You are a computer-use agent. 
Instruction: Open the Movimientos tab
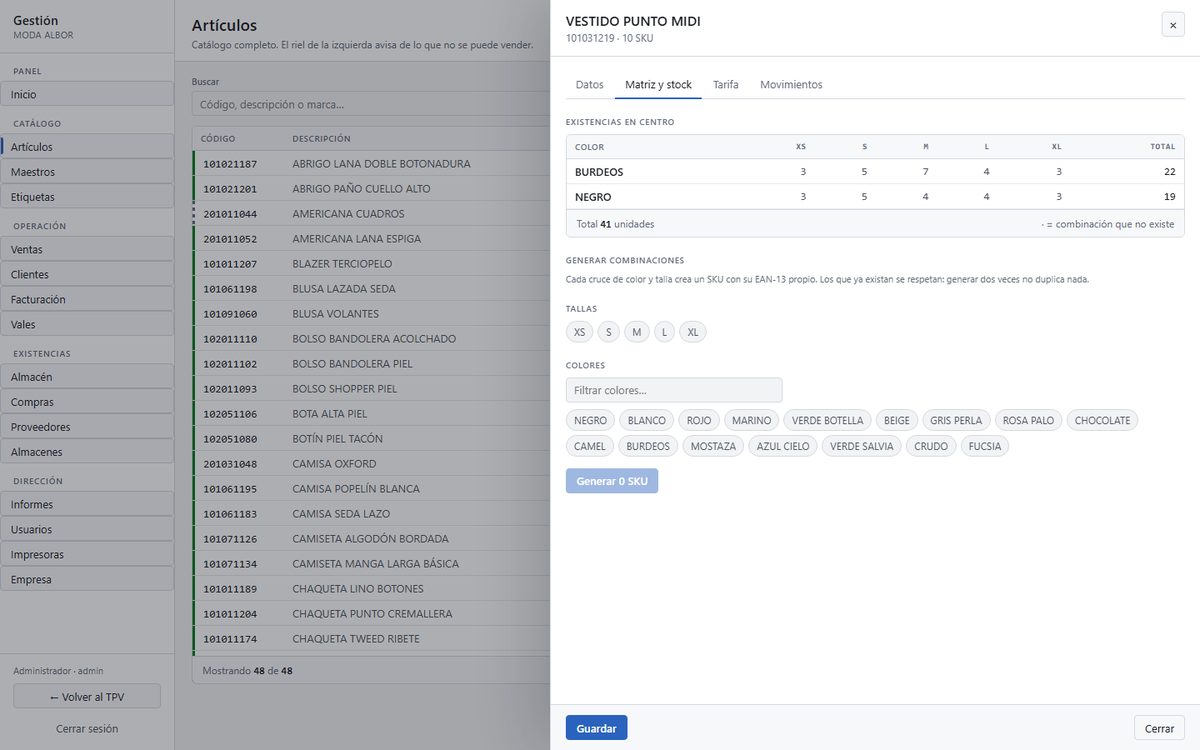791,85
